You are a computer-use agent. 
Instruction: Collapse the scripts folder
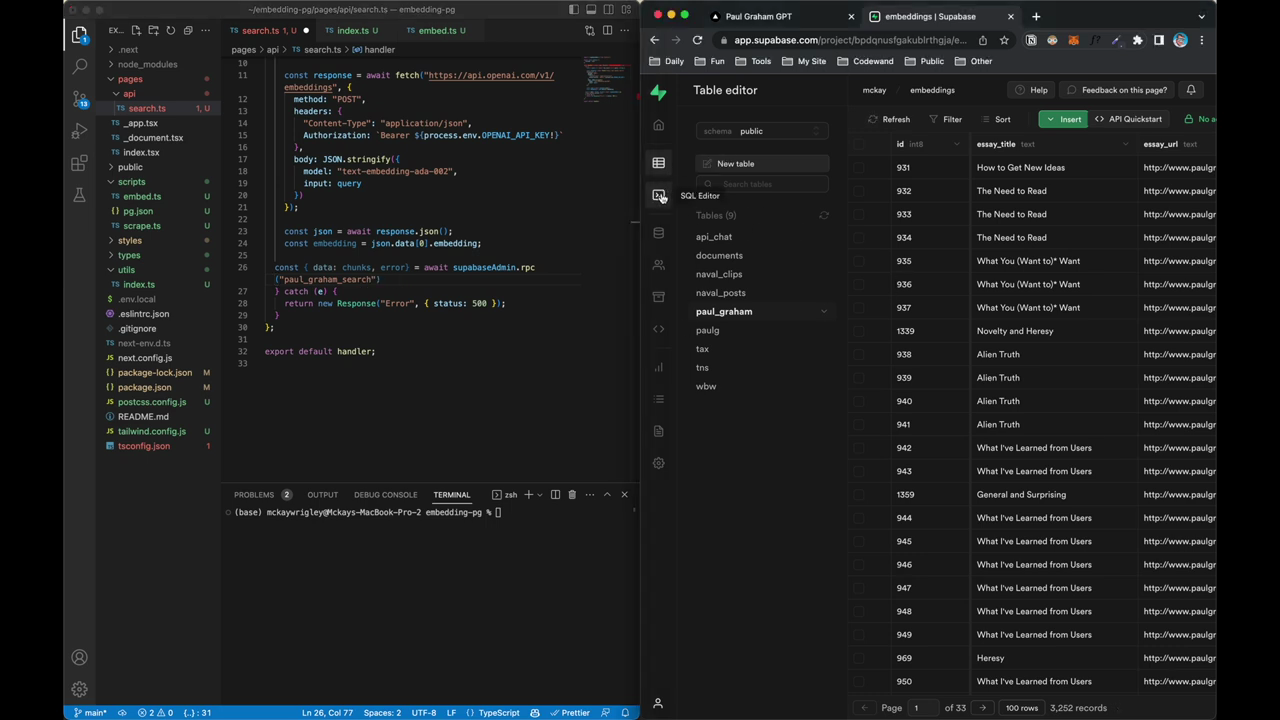click(111, 182)
